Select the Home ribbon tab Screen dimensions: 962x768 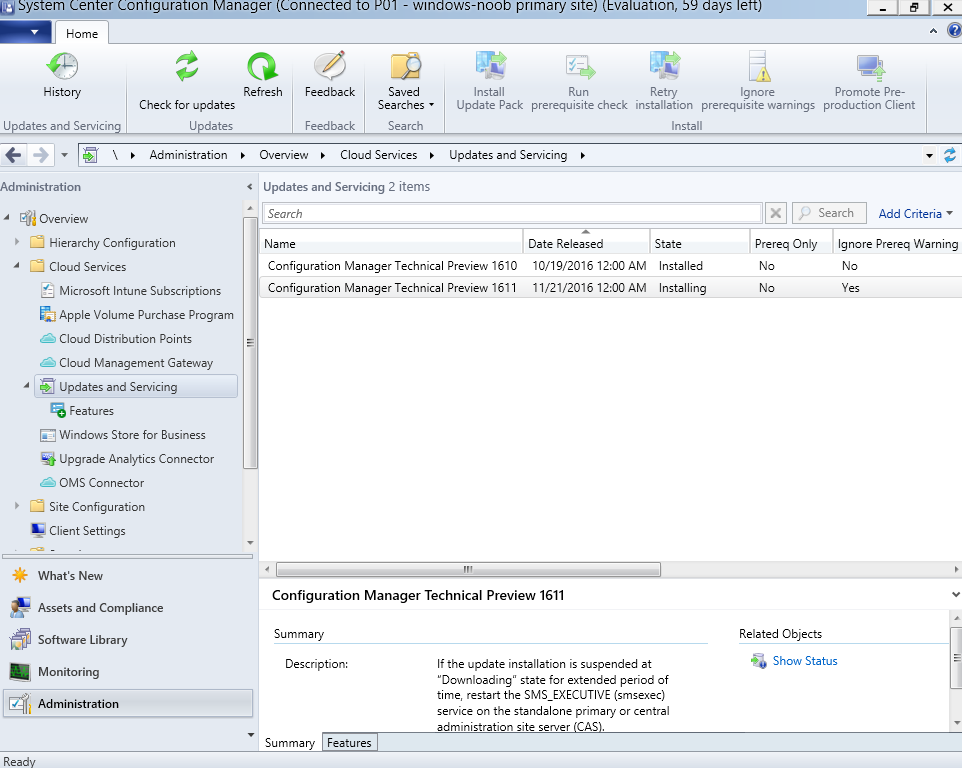point(82,33)
